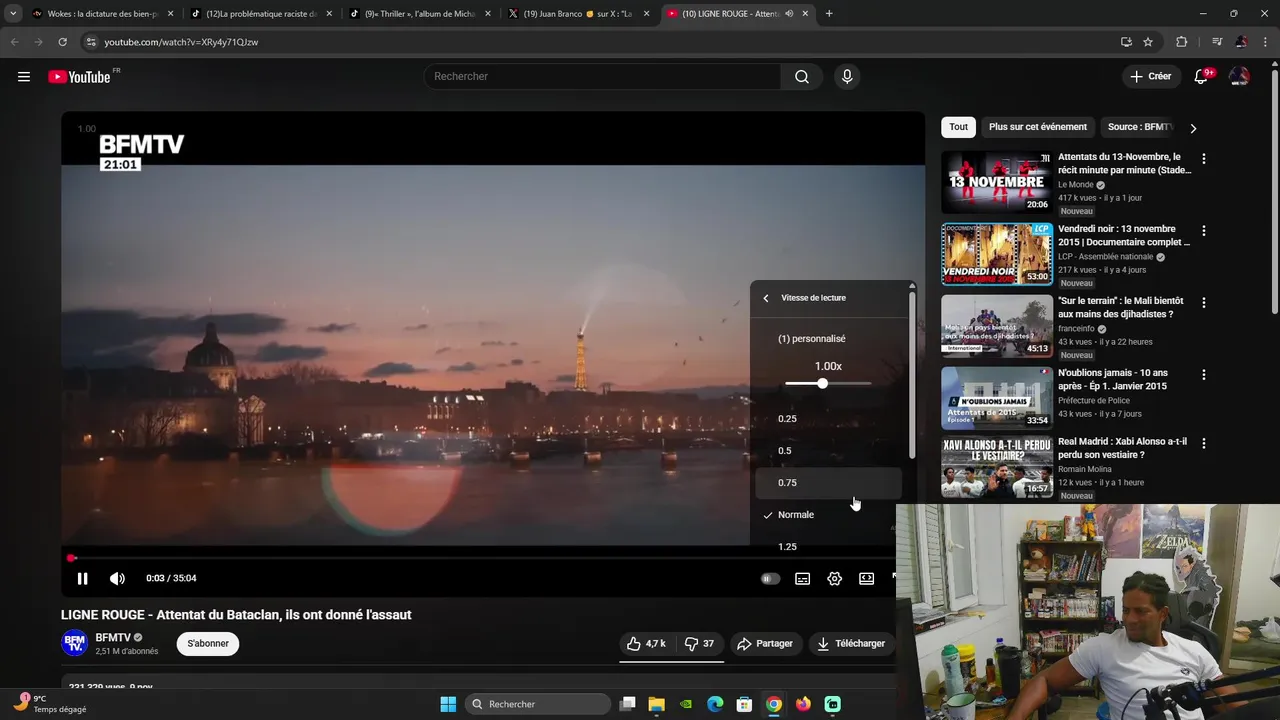The height and width of the screenshot is (720, 1280).
Task: Open the Créer button
Action: pyautogui.click(x=1150, y=77)
